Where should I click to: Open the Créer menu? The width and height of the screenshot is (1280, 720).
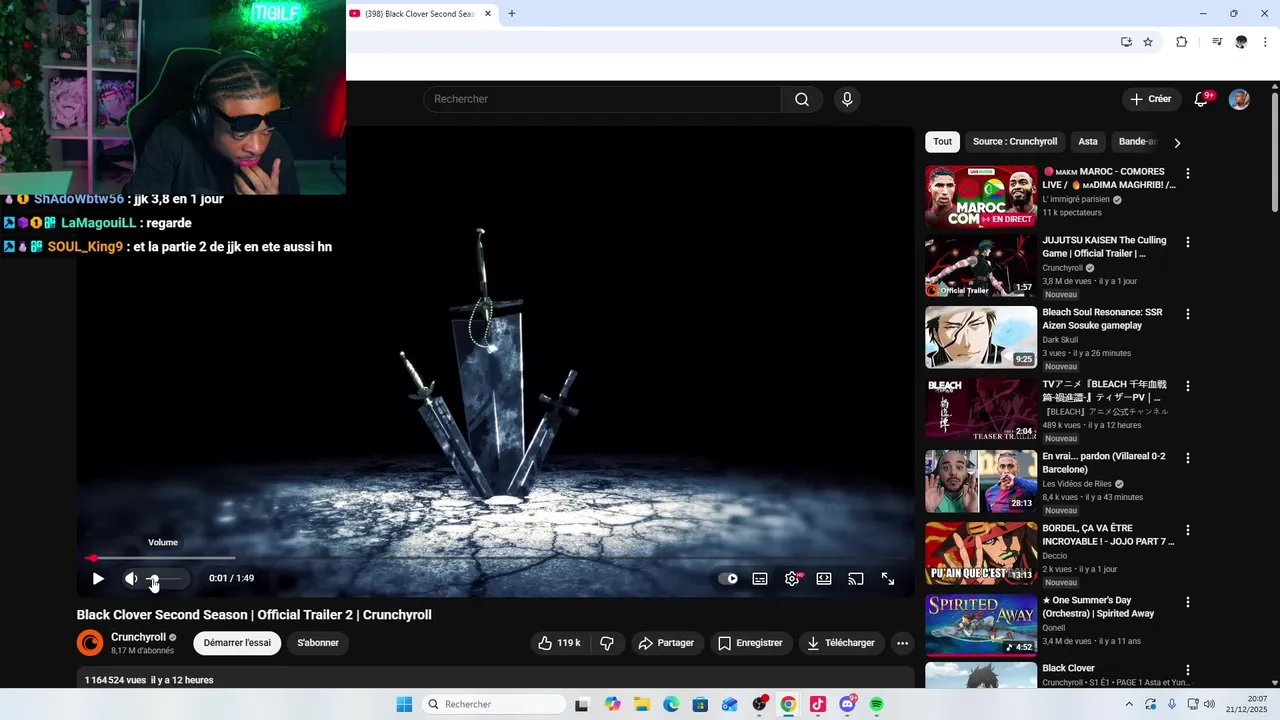[x=1151, y=99]
